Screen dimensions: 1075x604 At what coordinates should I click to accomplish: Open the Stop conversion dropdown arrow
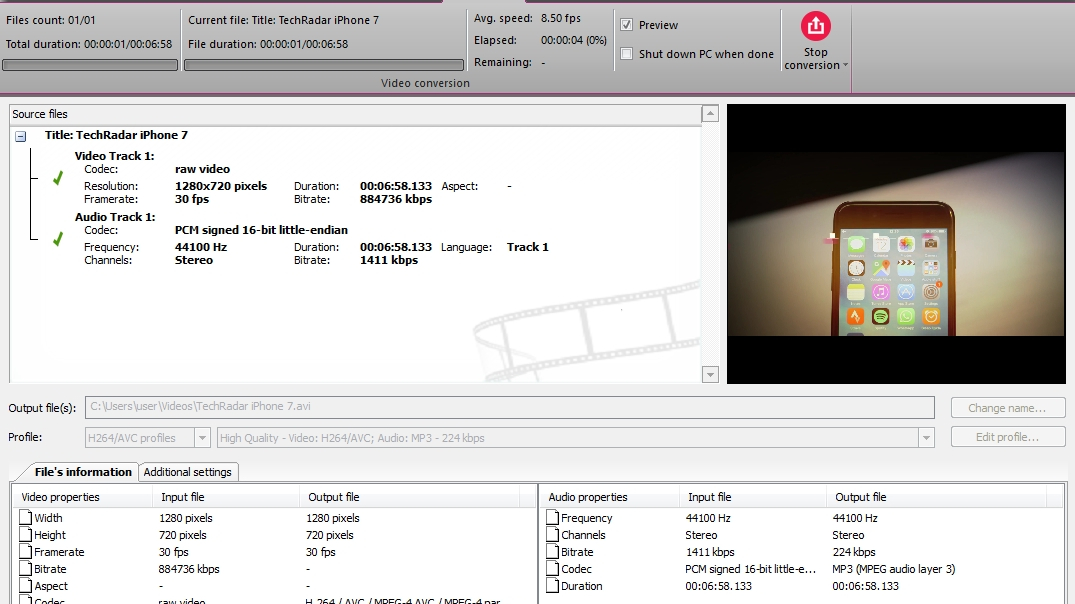(x=845, y=65)
